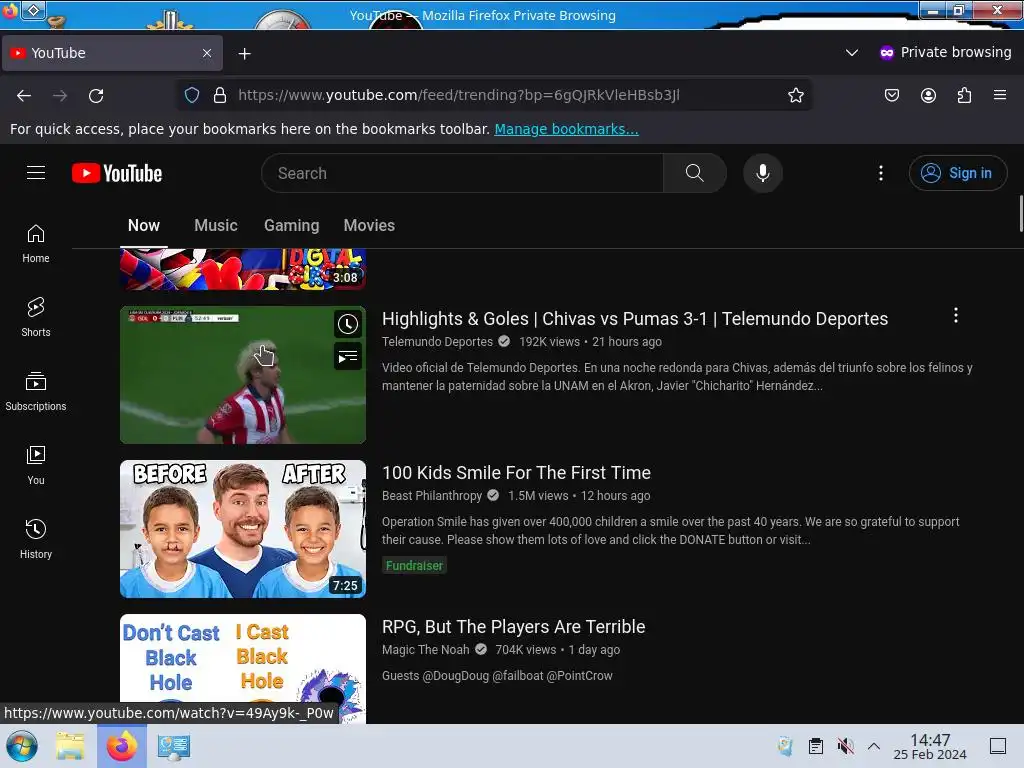Screen dimensions: 1024x768
Task: Open YouTube settings three-dot menu
Action: coord(880,173)
